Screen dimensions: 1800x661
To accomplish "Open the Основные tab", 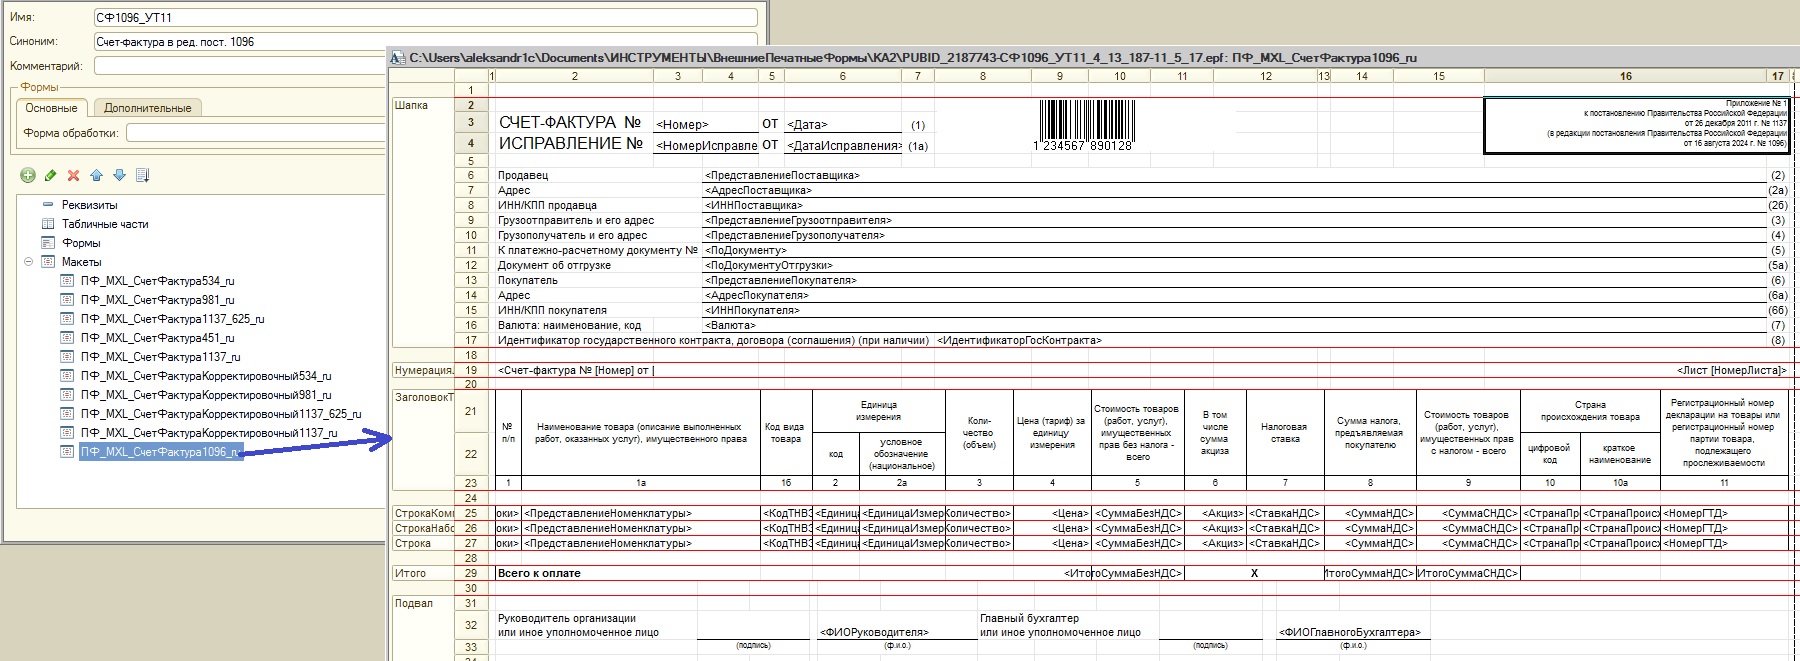I will tap(51, 108).
